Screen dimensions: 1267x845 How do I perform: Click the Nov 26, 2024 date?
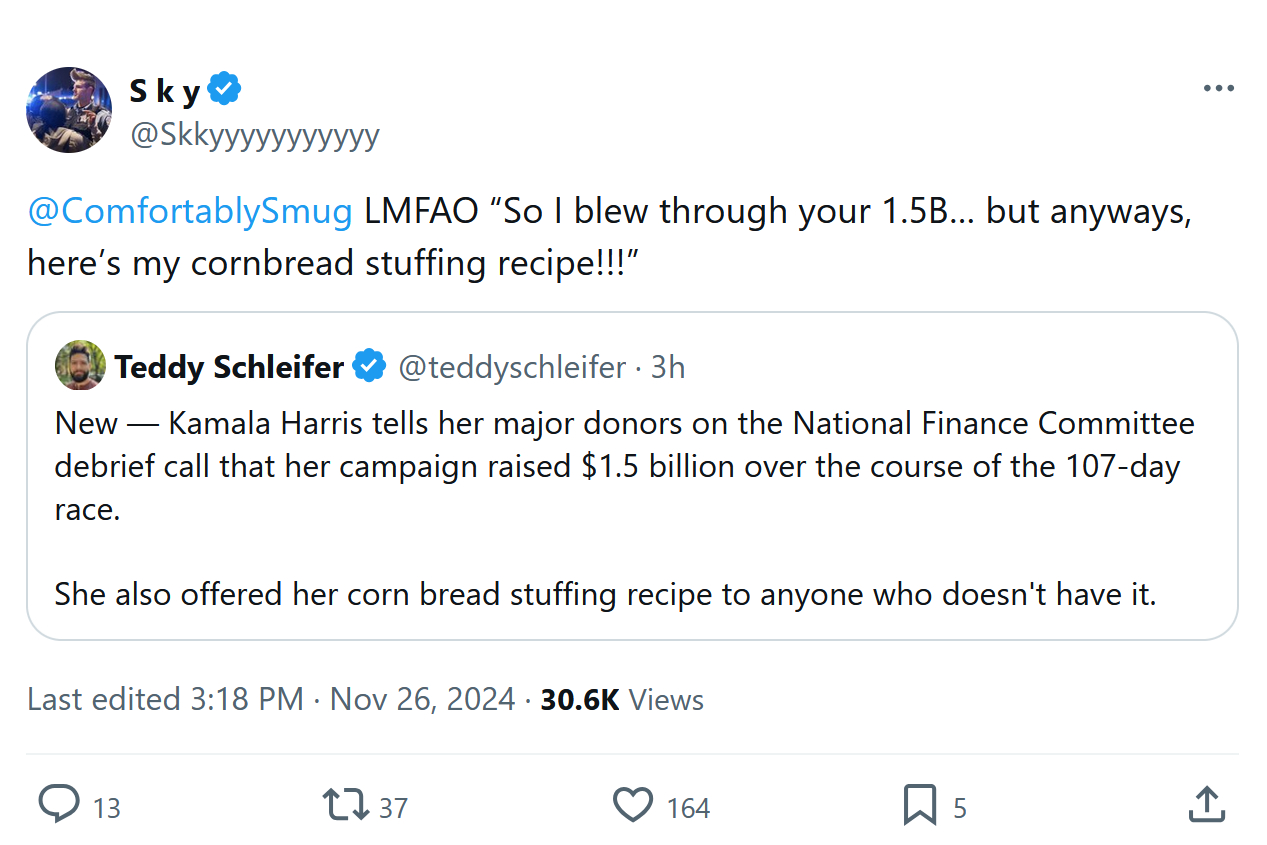[422, 699]
